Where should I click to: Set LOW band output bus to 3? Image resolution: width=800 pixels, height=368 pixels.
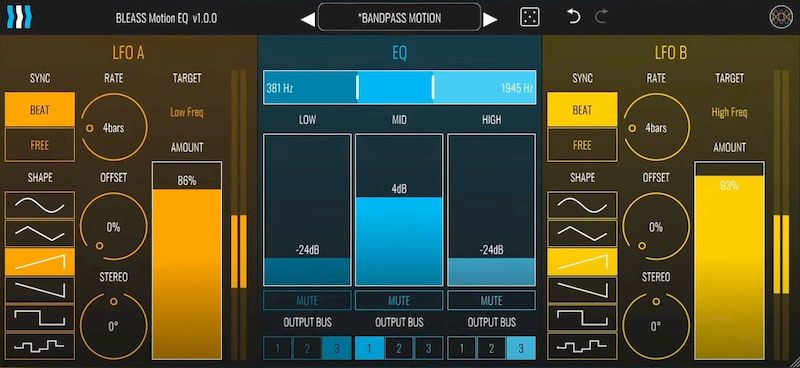(337, 348)
